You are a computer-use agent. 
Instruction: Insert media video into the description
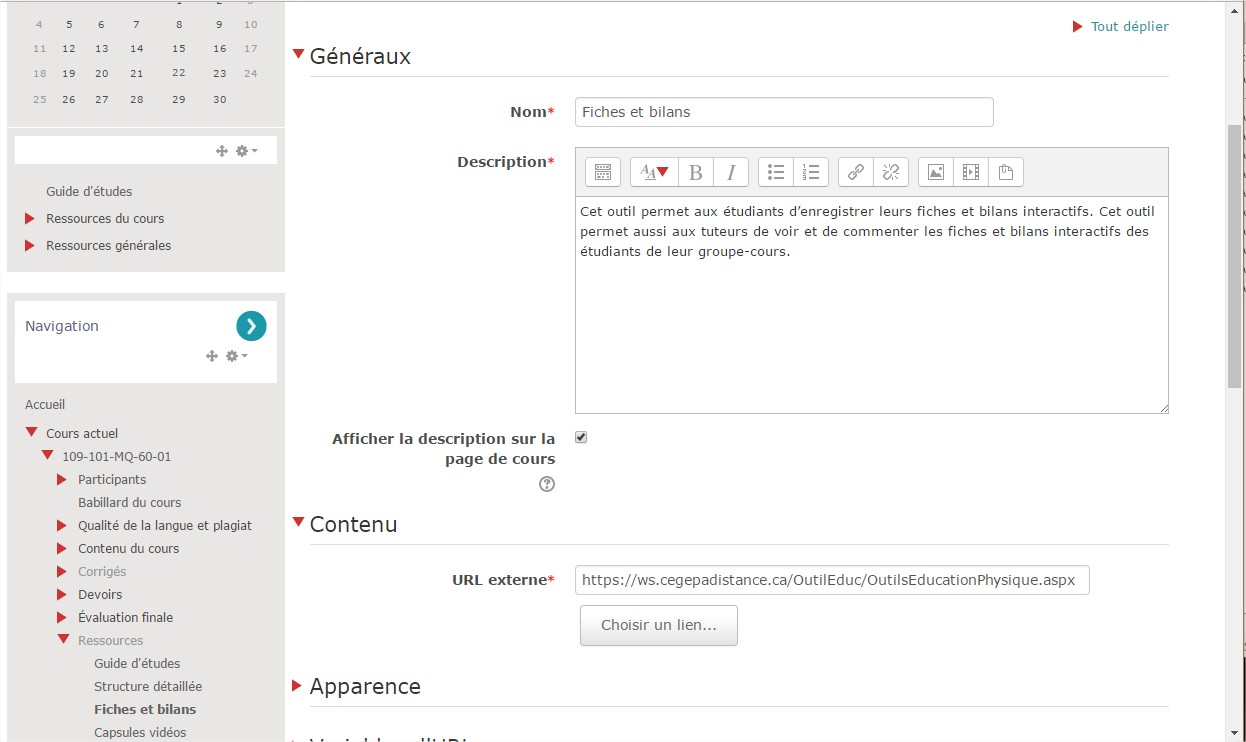970,172
